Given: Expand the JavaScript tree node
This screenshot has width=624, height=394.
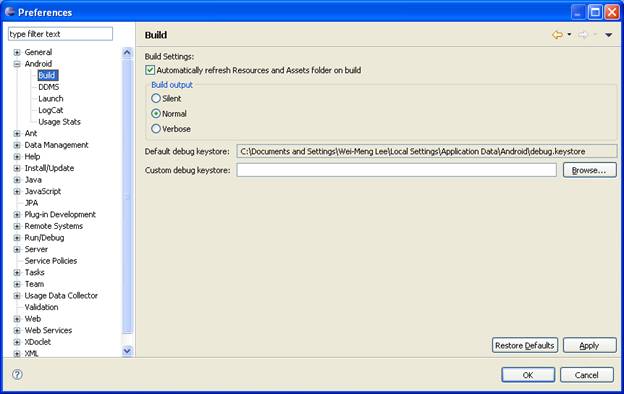Looking at the screenshot, I should tap(17, 191).
